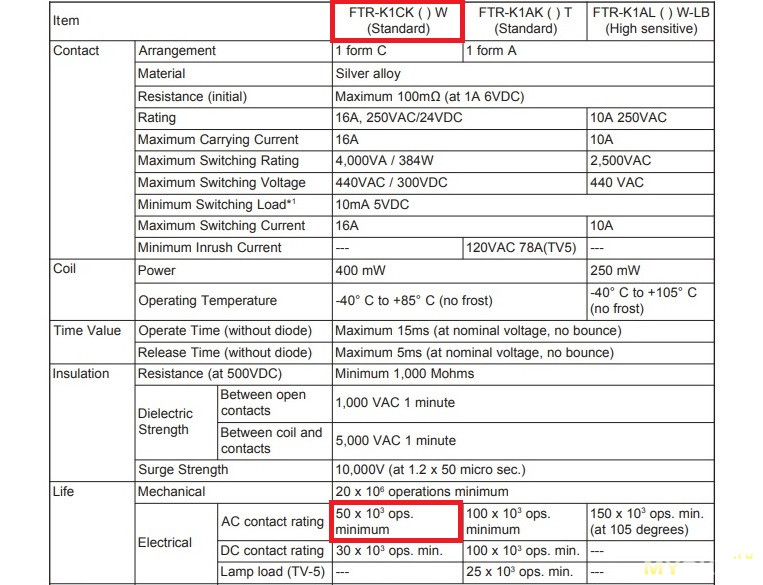Click the 'Life' category cell
The height and width of the screenshot is (585, 763).
click(x=92, y=532)
